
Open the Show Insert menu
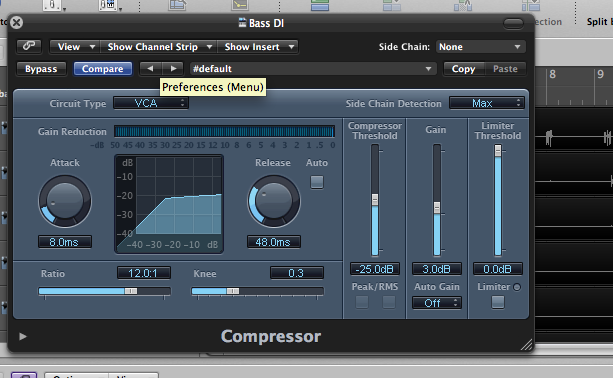tap(258, 47)
